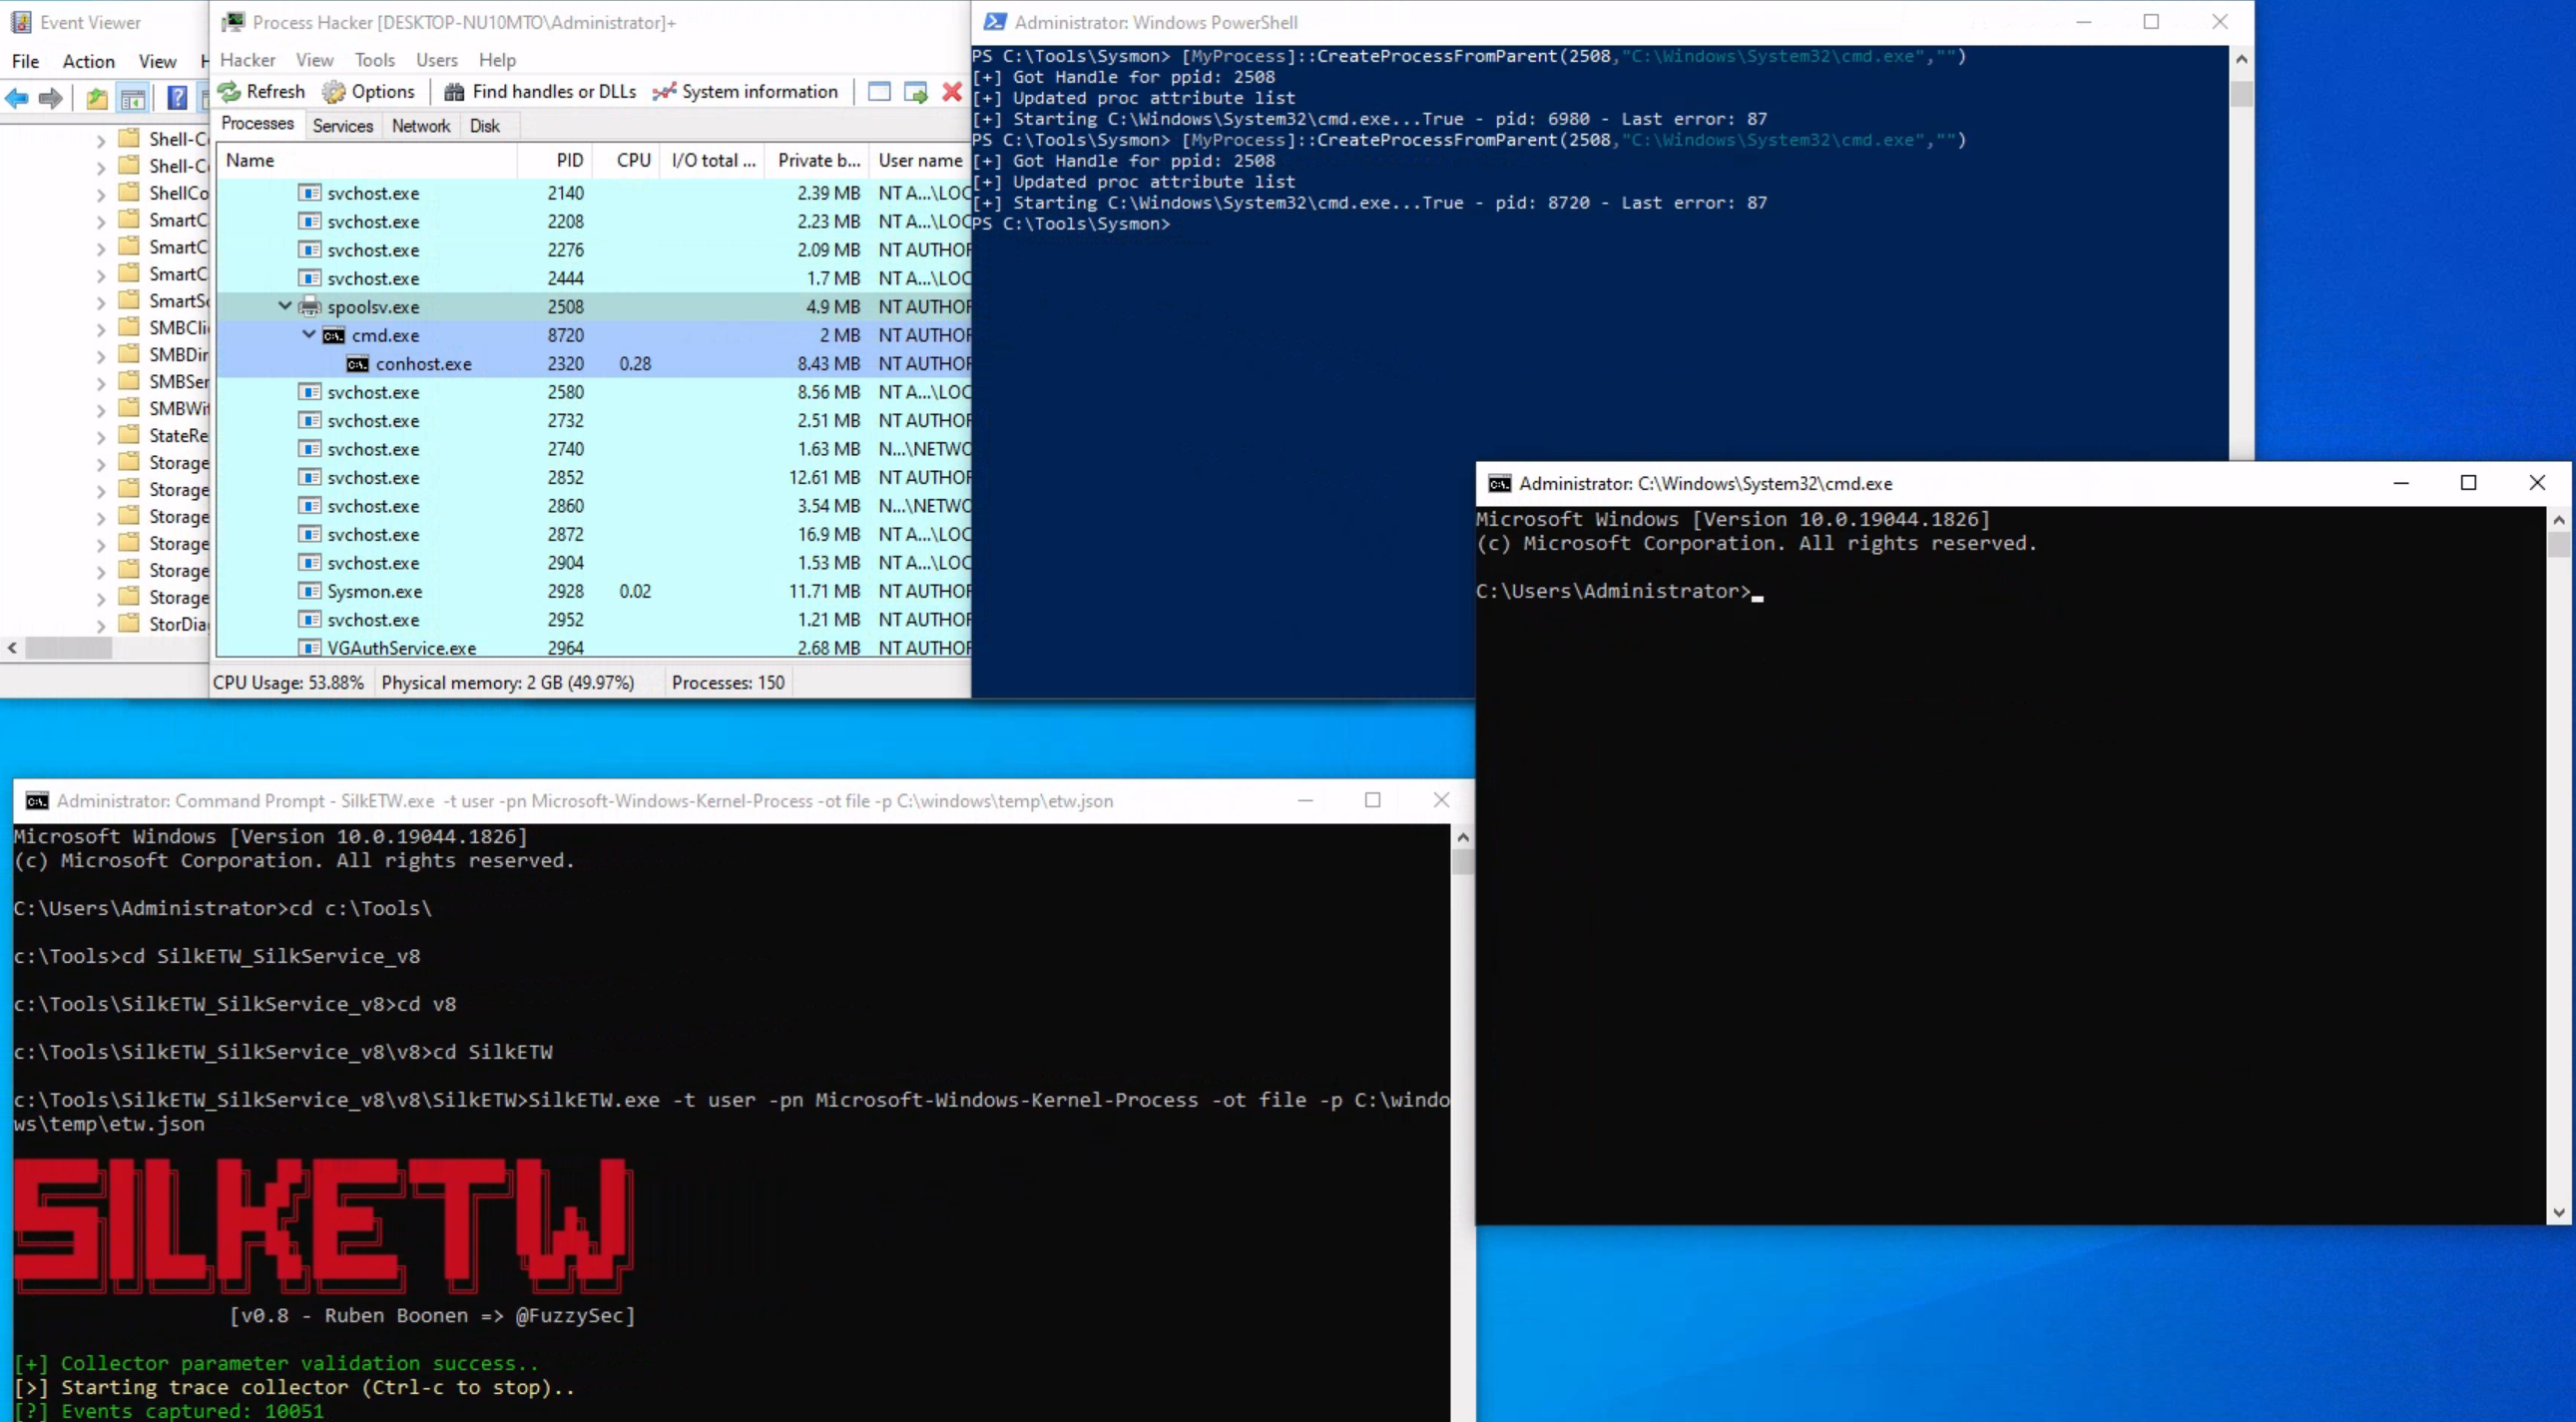Select the Sysmon.exe process row
Image resolution: width=2576 pixels, height=1422 pixels.
375,591
